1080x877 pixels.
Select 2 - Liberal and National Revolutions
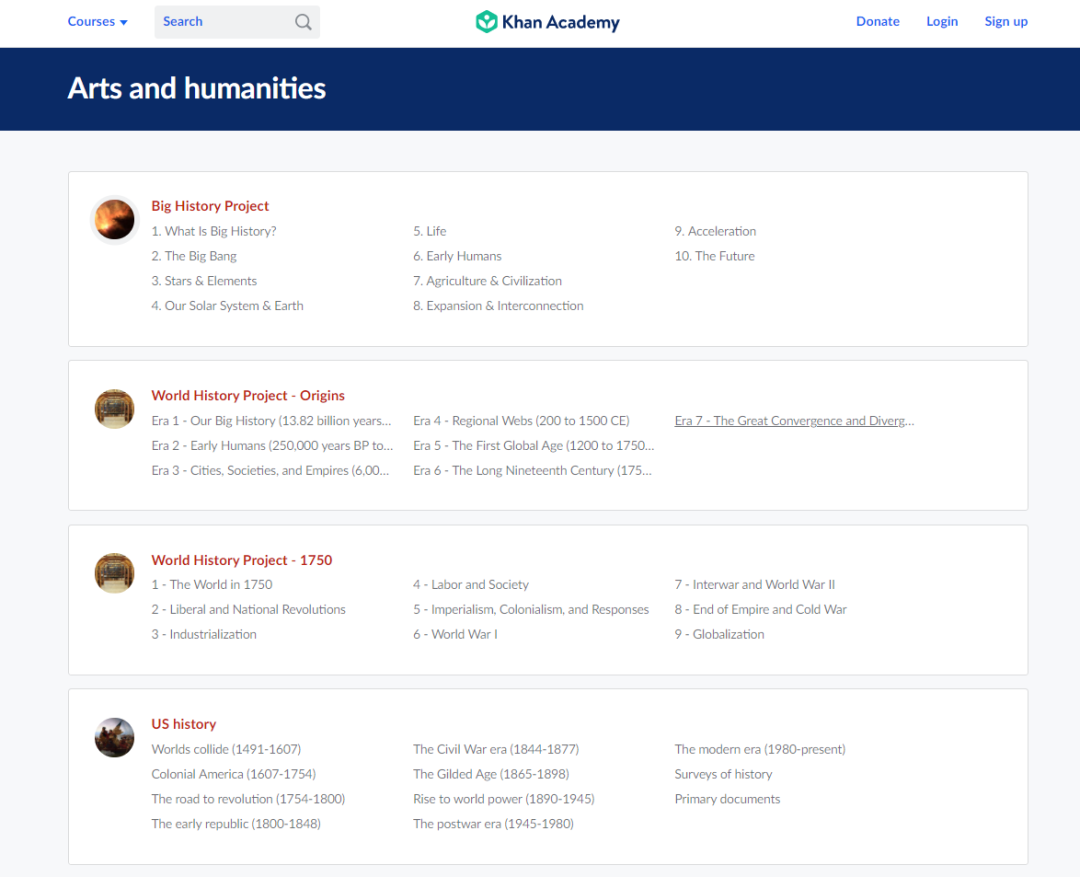click(249, 610)
